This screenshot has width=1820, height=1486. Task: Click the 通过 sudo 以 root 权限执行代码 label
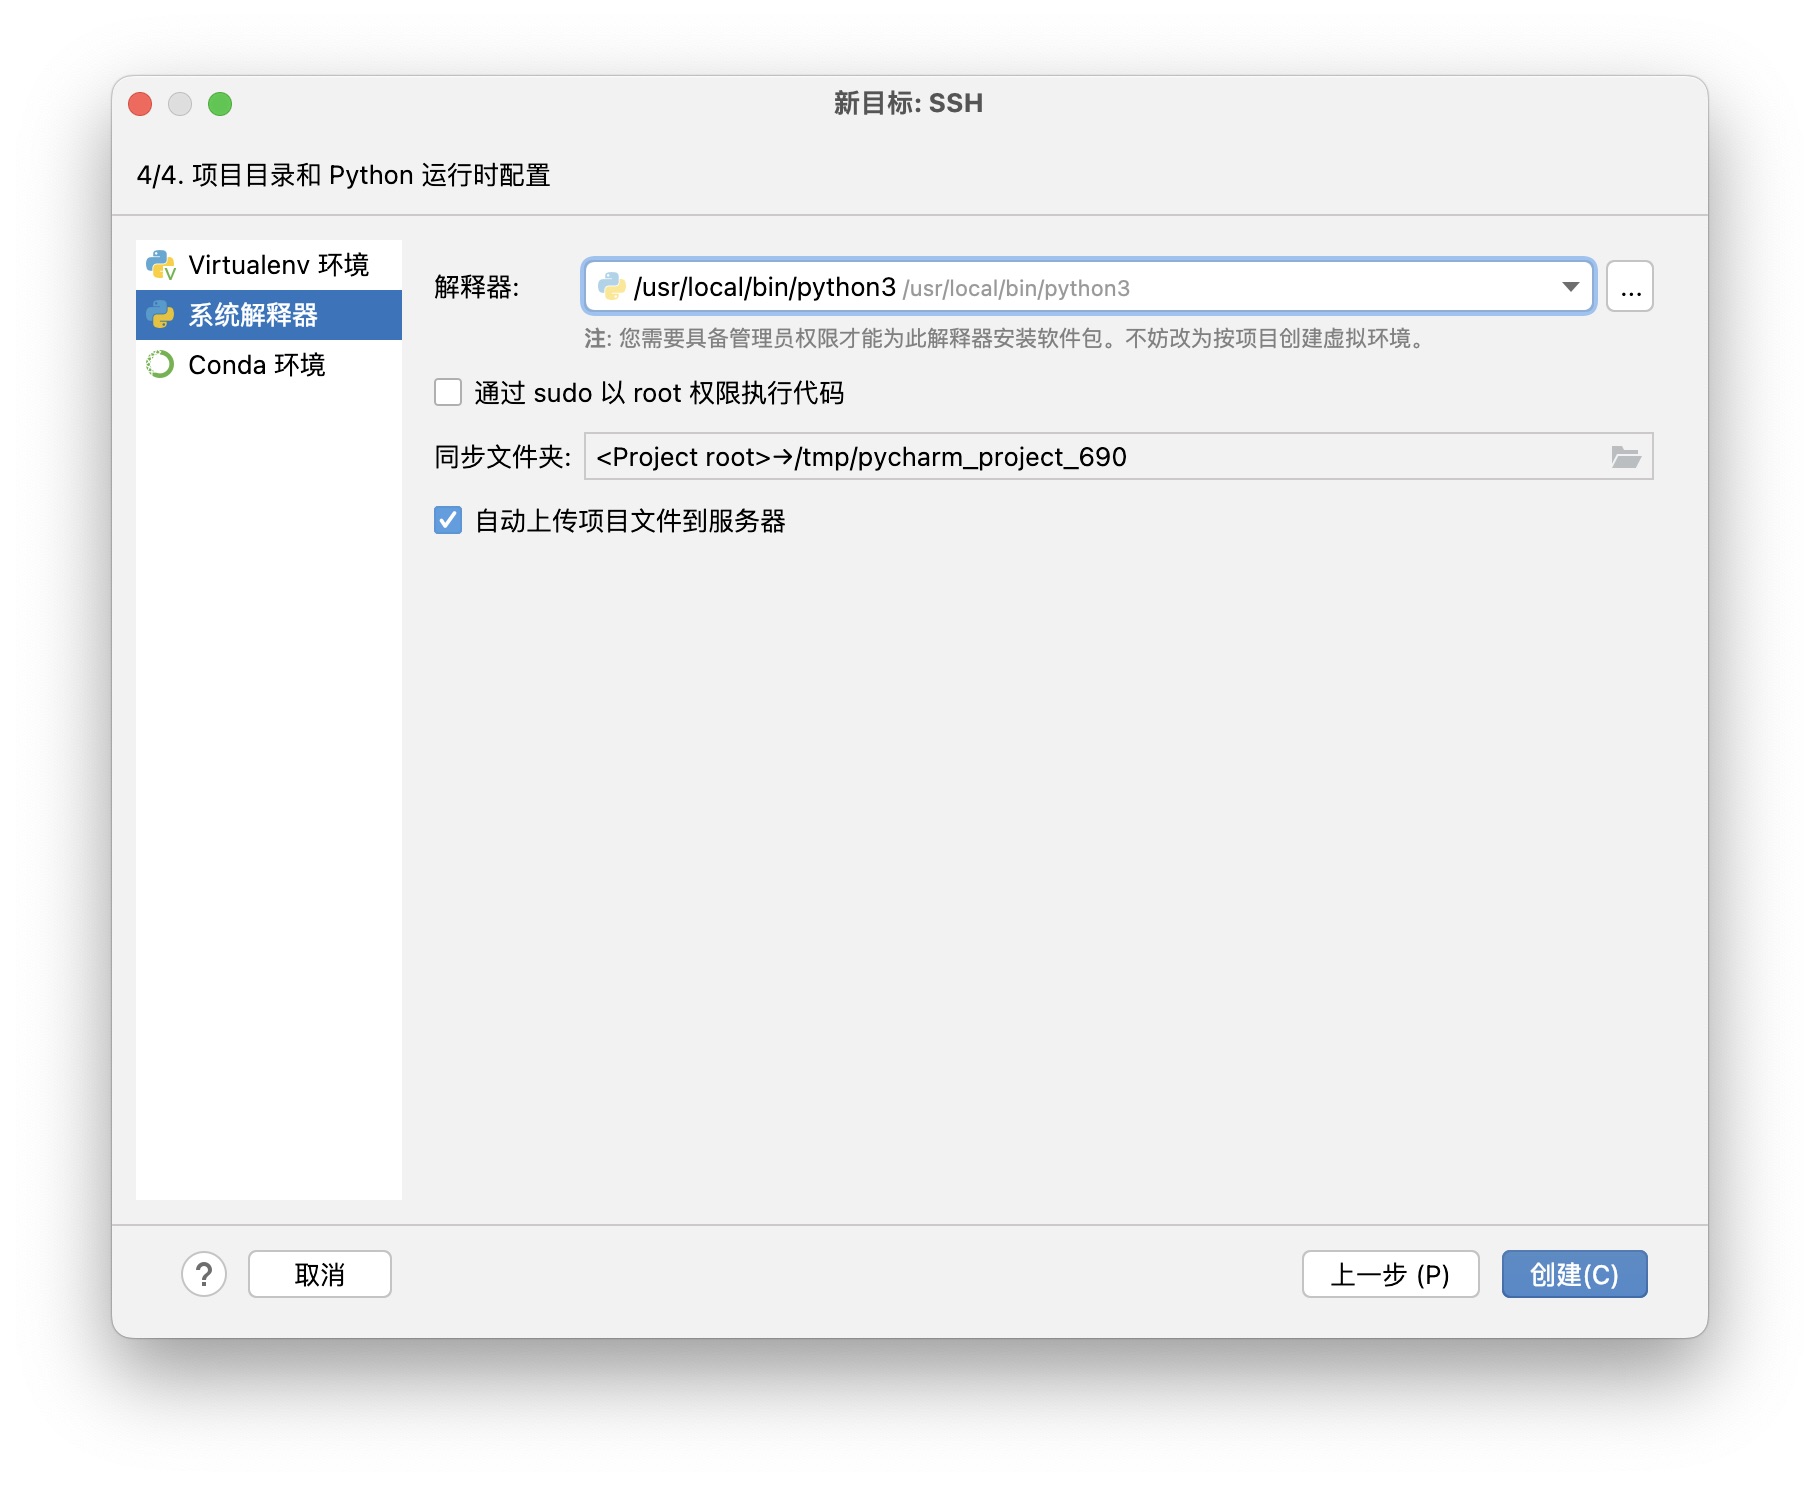click(658, 393)
